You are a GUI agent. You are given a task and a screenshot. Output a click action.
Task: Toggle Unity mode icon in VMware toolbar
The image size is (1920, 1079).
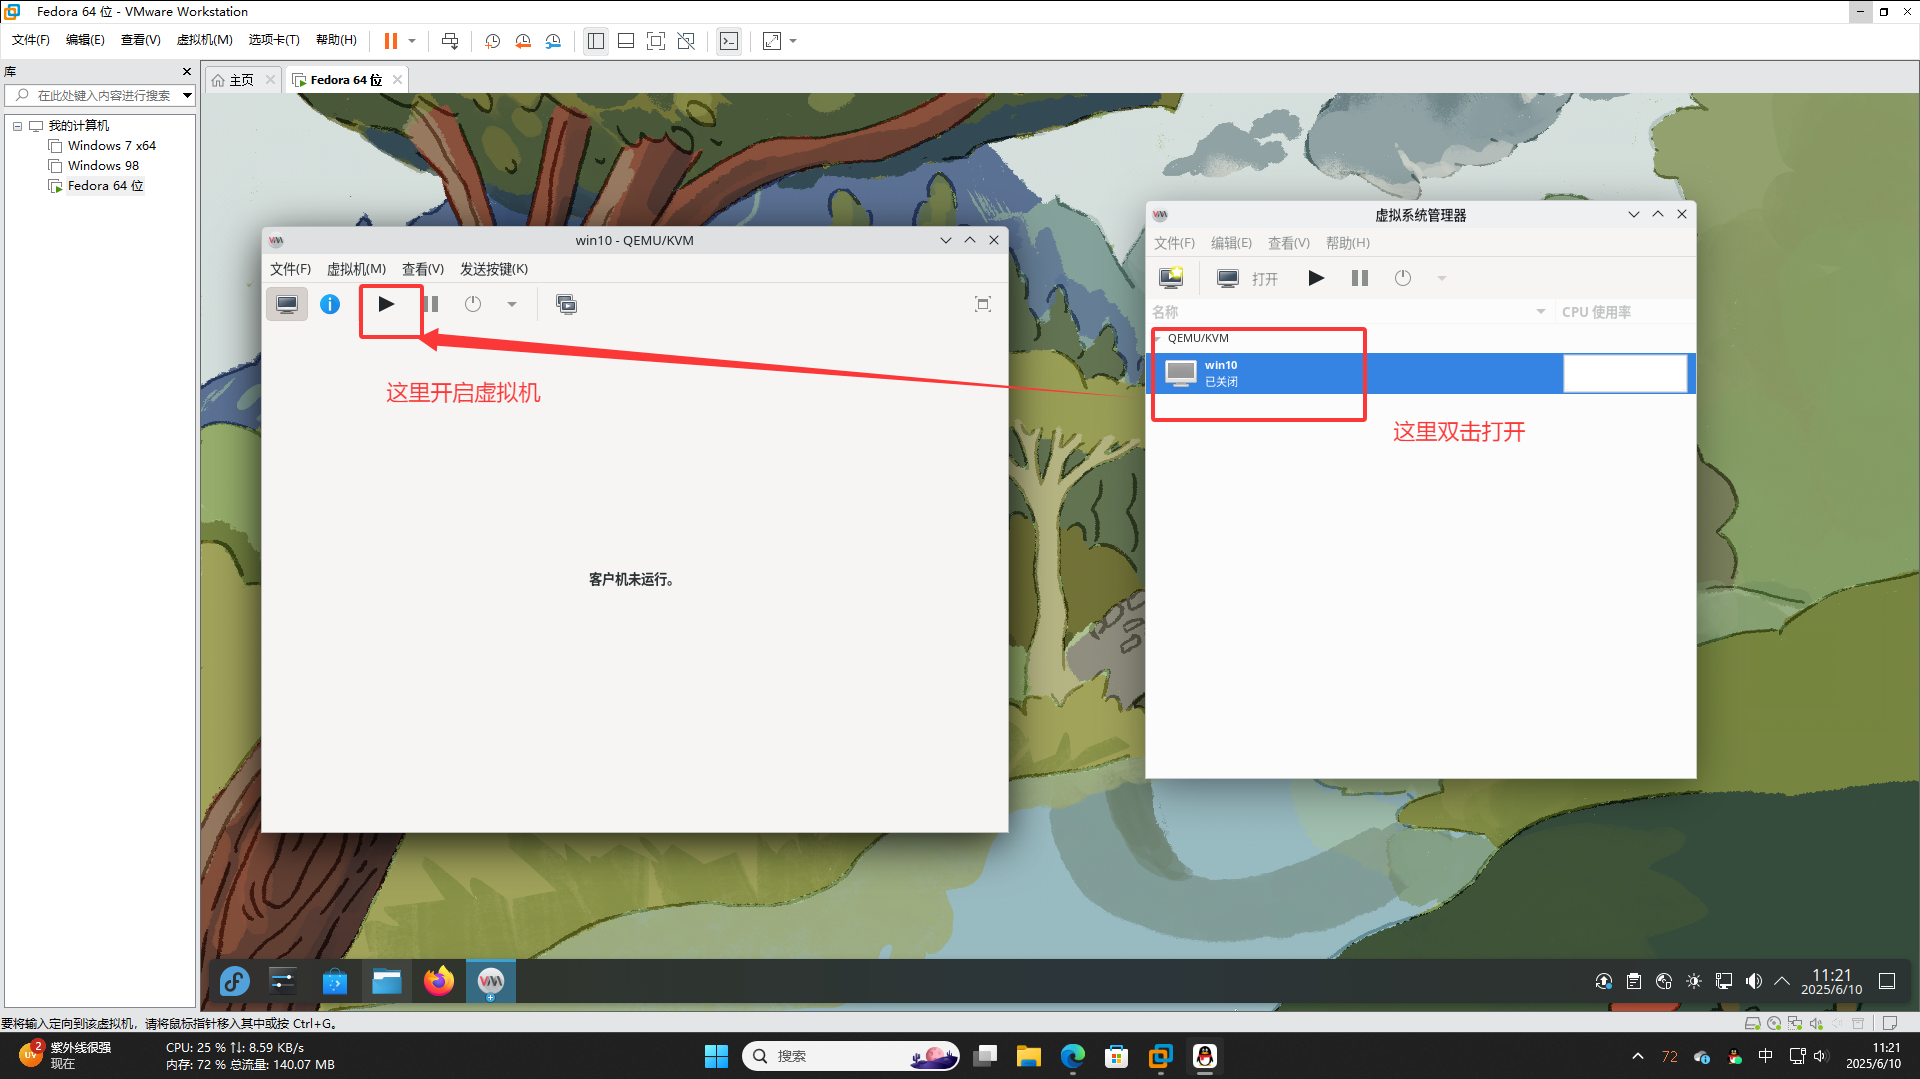[686, 41]
